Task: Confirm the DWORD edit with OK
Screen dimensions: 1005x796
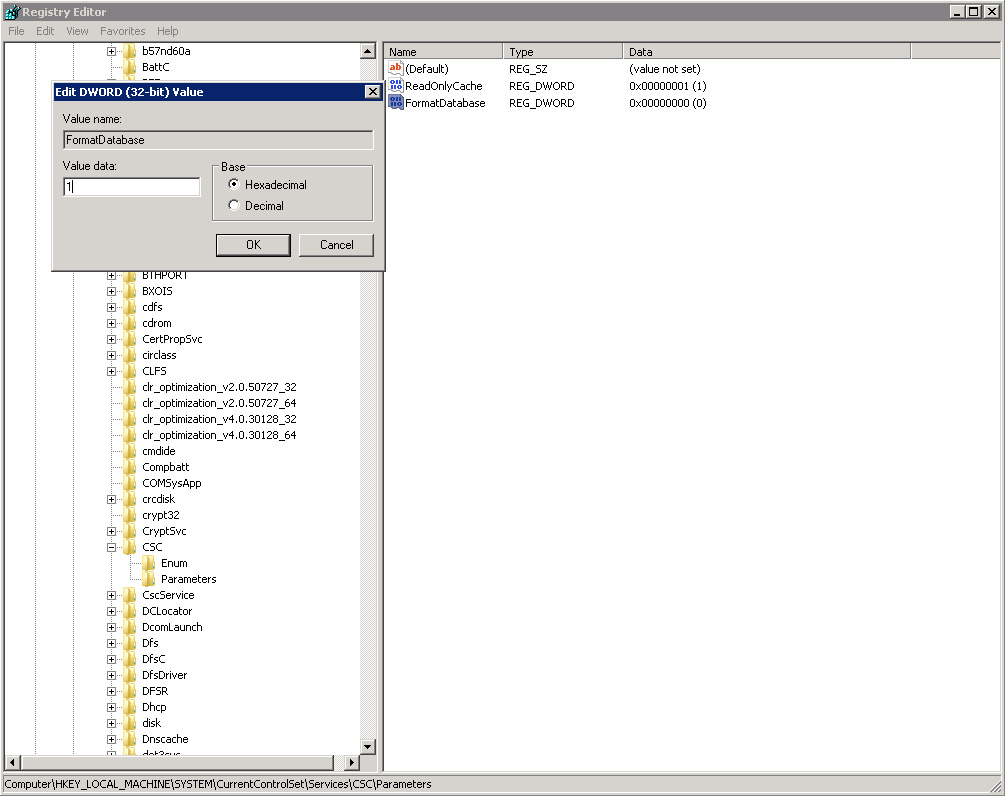Action: 253,245
